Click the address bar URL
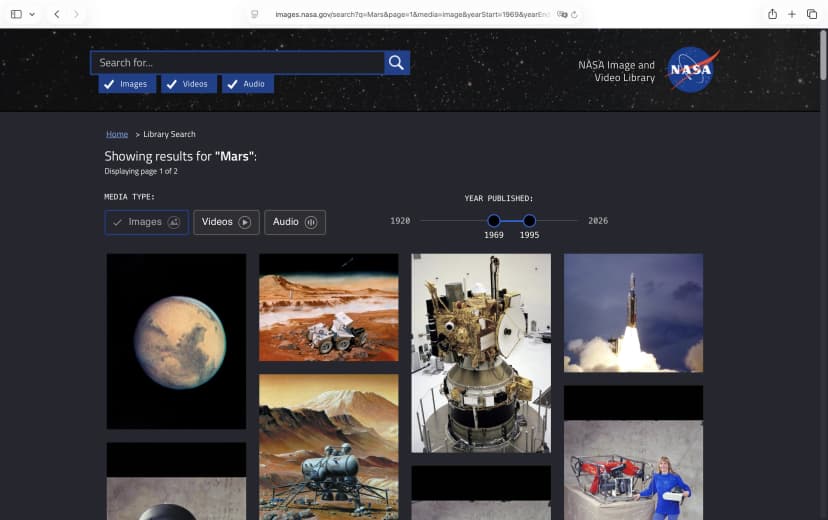Image resolution: width=828 pixels, height=520 pixels. [412, 15]
